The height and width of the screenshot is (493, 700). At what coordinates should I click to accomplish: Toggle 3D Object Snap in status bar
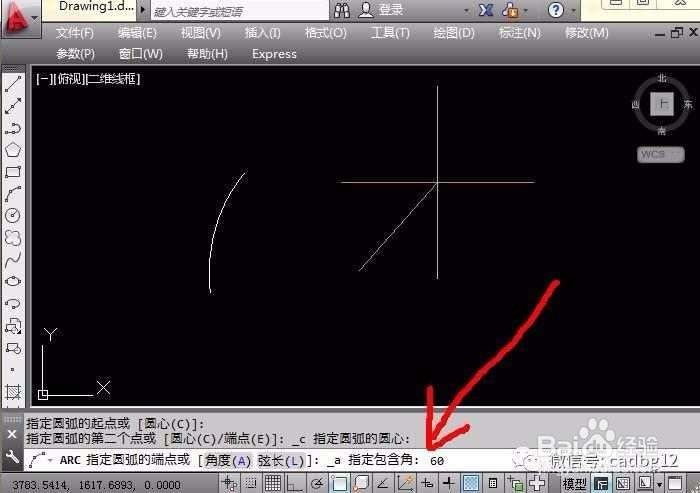[361, 484]
